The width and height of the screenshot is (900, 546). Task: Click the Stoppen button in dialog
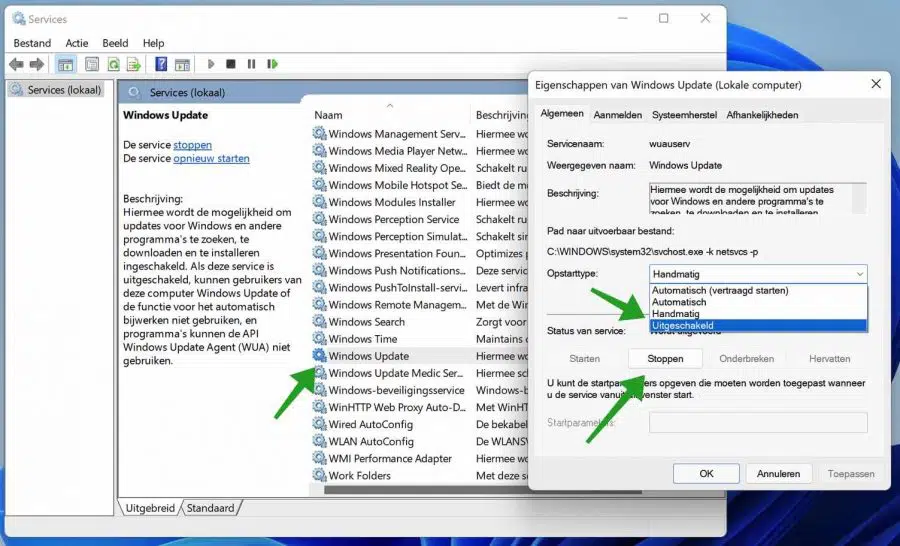[665, 359]
